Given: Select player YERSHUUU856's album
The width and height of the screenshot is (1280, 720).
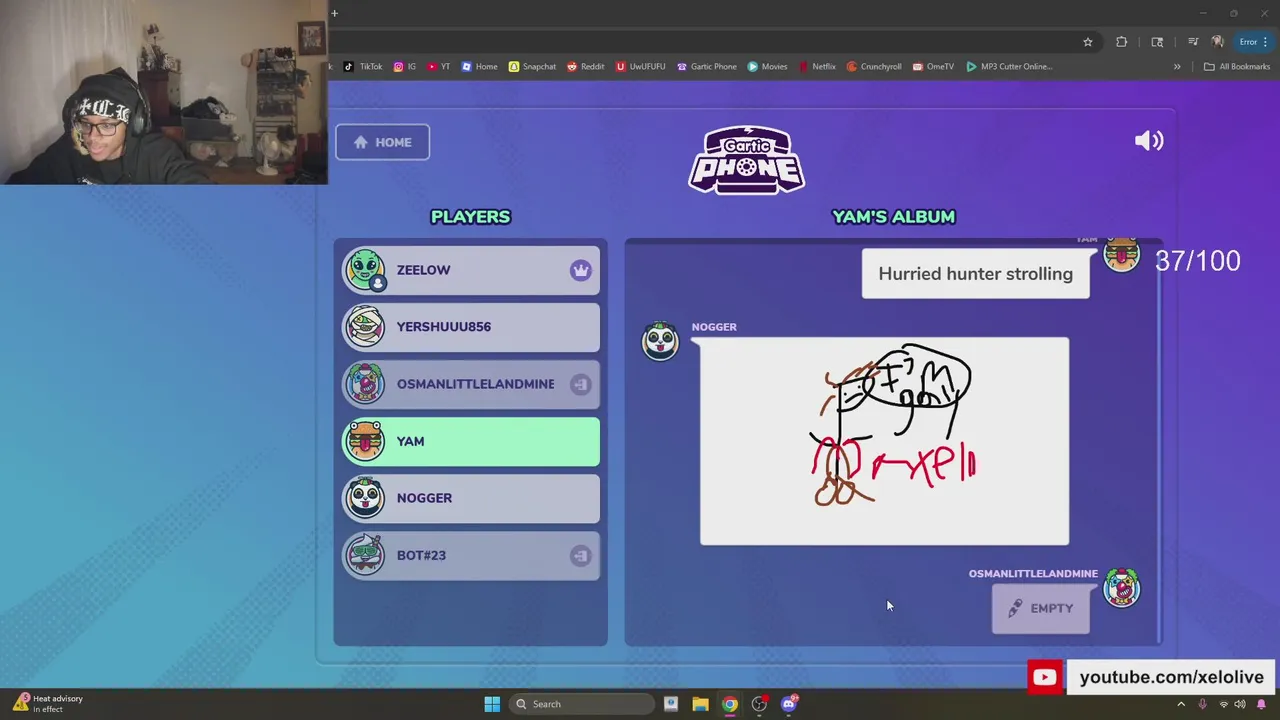Looking at the screenshot, I should [471, 327].
